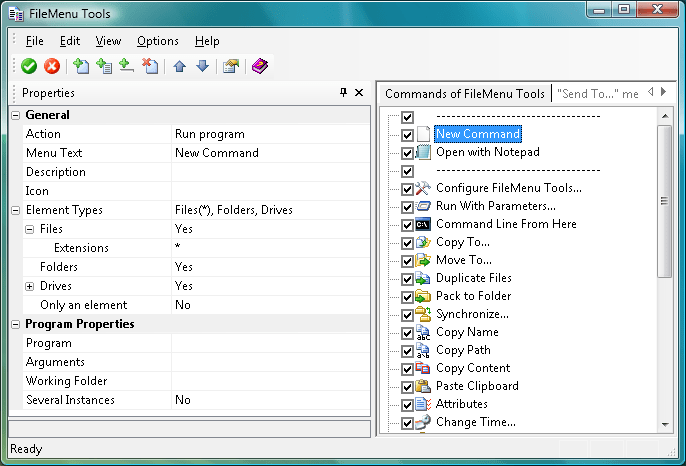Click the Duplicate Files icon

pyautogui.click(x=423, y=278)
